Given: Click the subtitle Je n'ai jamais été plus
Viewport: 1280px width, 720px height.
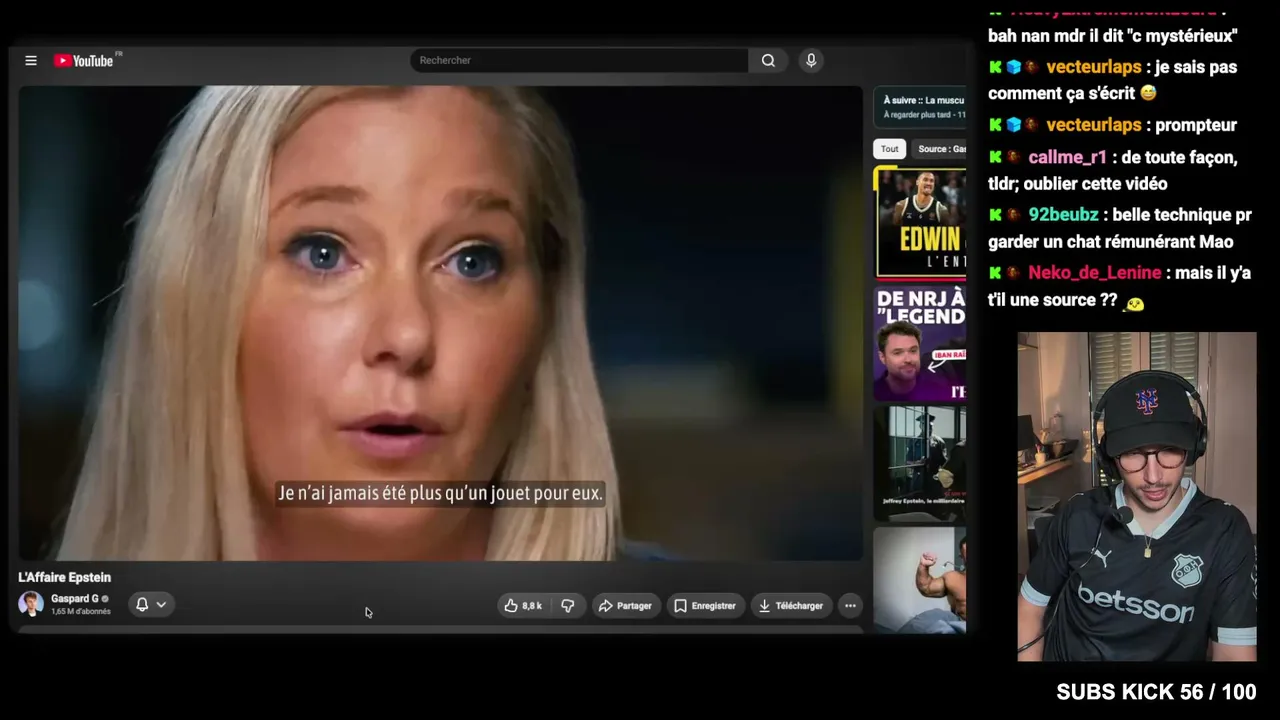Looking at the screenshot, I should point(440,493).
